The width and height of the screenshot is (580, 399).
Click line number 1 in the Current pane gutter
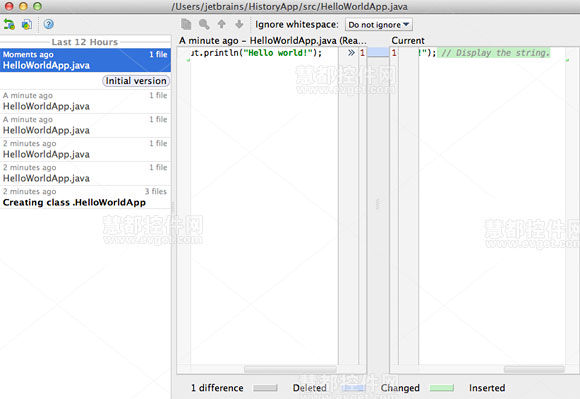point(394,53)
